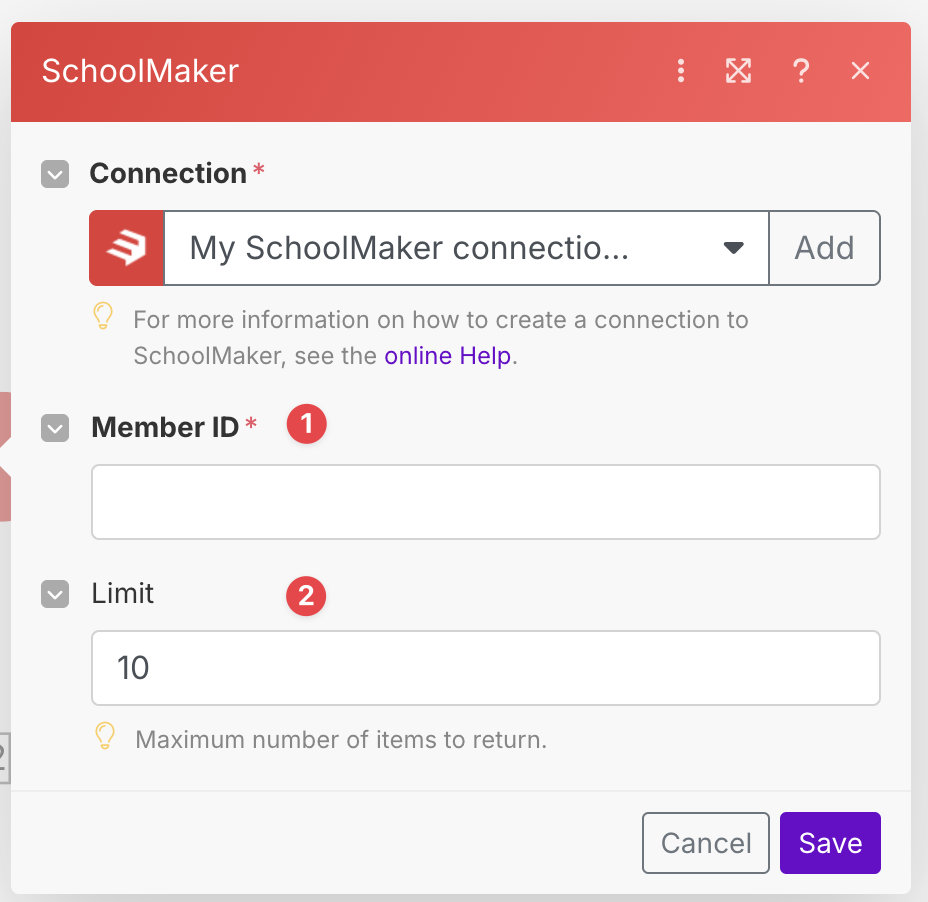928x902 pixels.
Task: Cancel the module settings
Action: tap(705, 843)
